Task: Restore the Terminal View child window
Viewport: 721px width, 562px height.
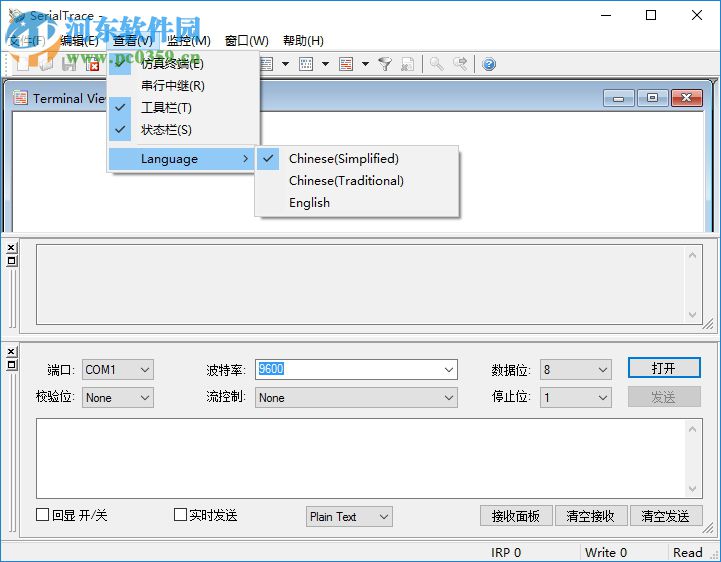Action: point(652,98)
